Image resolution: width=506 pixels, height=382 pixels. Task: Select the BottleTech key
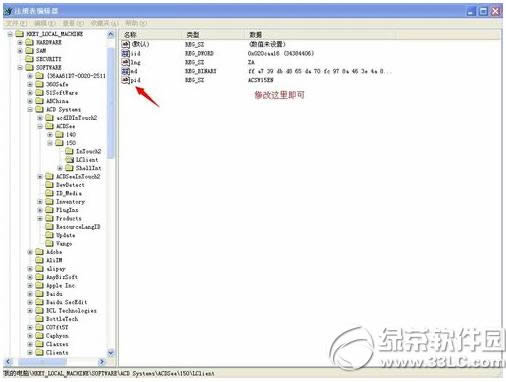click(62, 319)
